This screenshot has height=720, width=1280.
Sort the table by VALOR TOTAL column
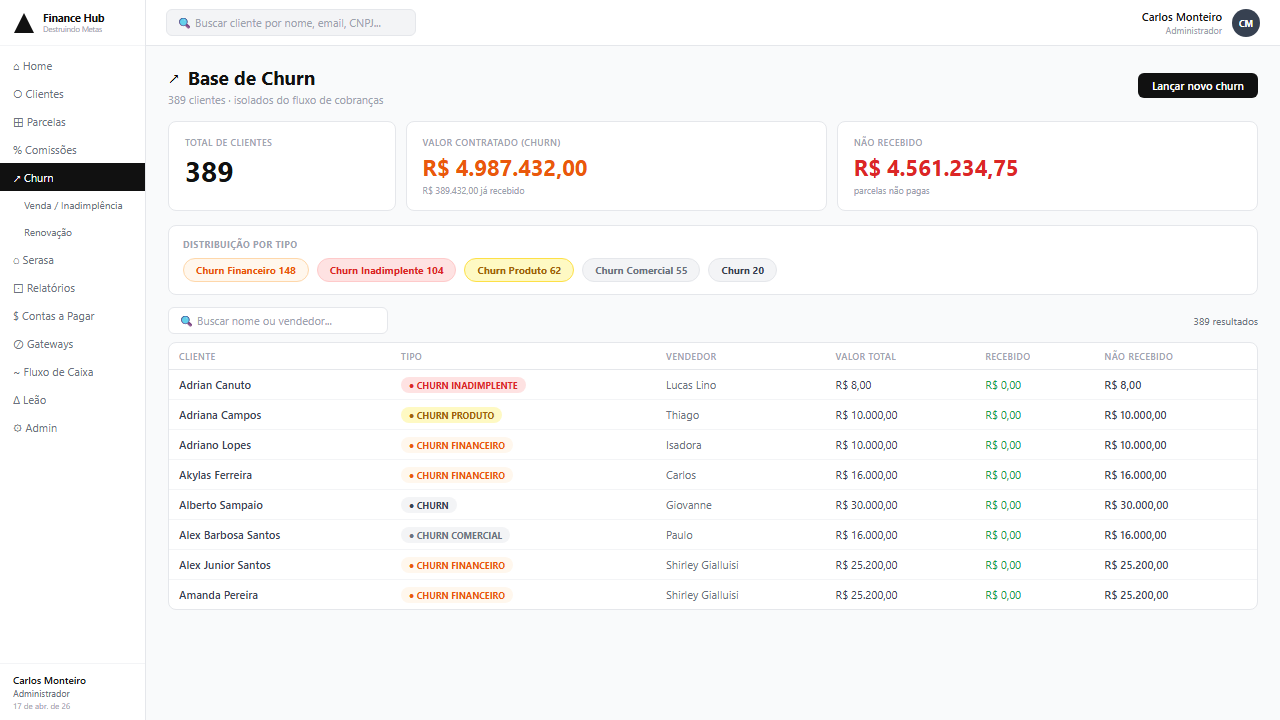tap(866, 356)
